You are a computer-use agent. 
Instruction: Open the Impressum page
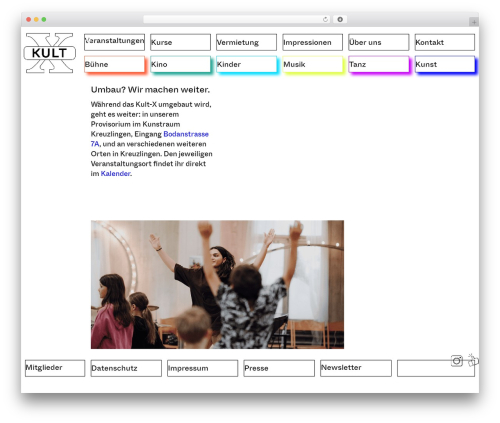click(202, 368)
